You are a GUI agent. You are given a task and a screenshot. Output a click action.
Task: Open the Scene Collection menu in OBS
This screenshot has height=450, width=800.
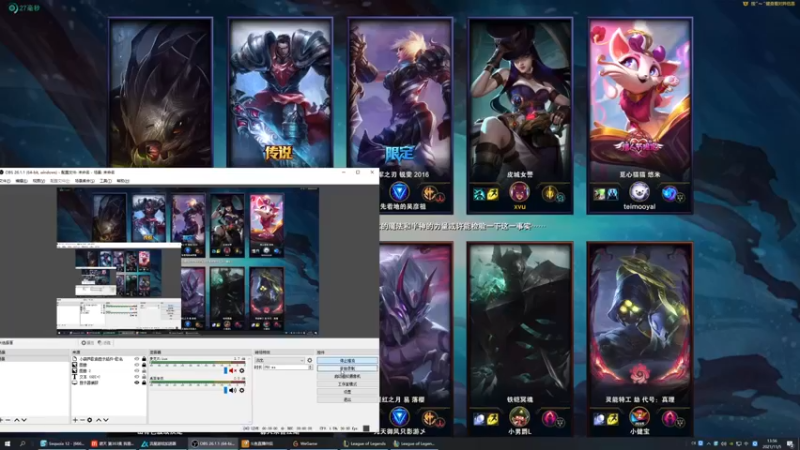(85, 181)
